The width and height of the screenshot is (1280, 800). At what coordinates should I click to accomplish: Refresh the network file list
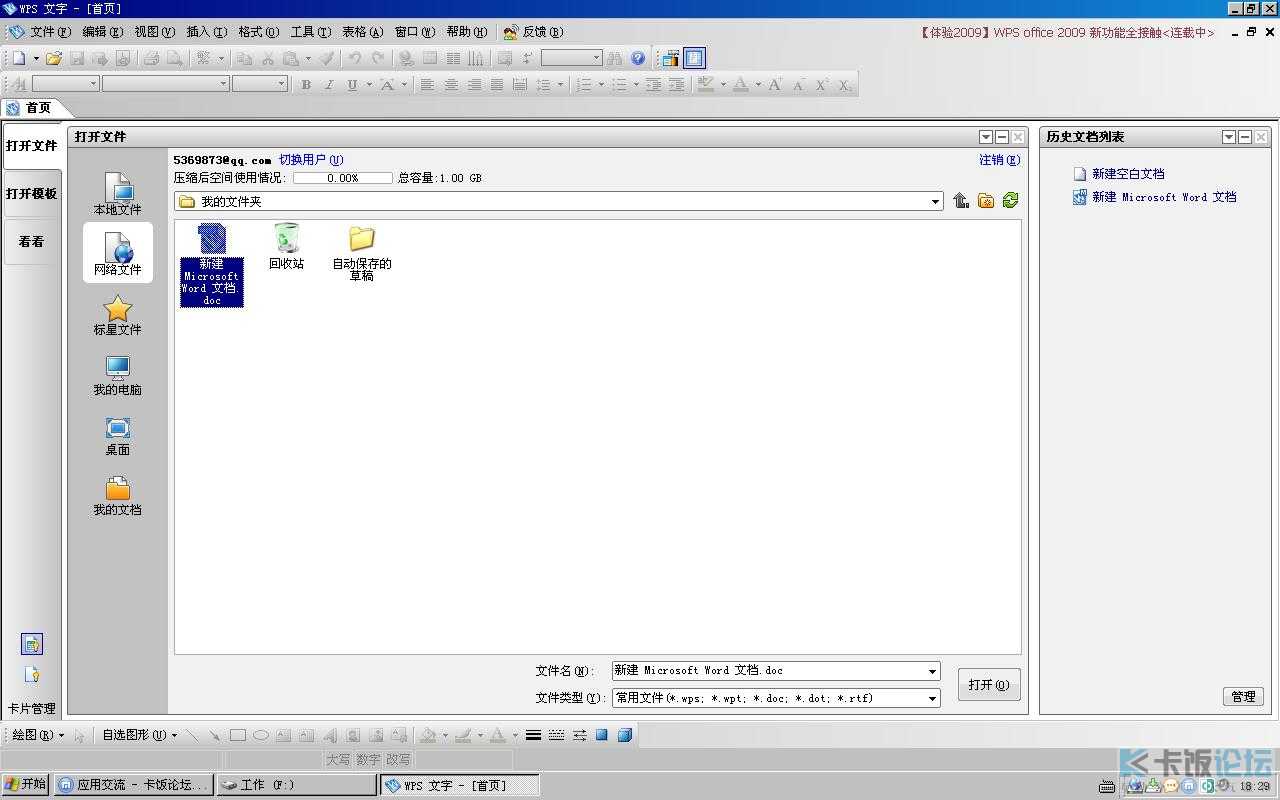(1010, 201)
